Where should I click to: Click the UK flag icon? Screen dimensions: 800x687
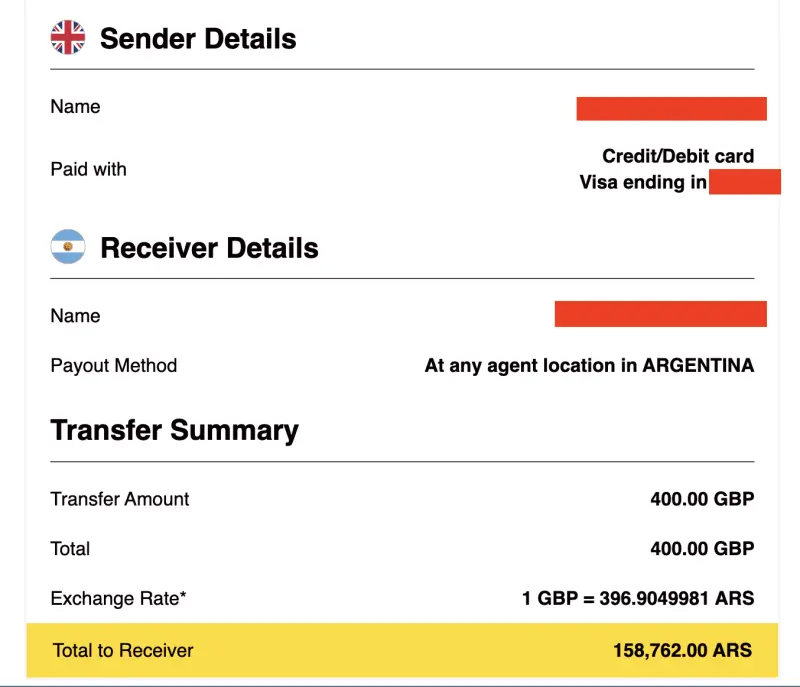pos(68,37)
